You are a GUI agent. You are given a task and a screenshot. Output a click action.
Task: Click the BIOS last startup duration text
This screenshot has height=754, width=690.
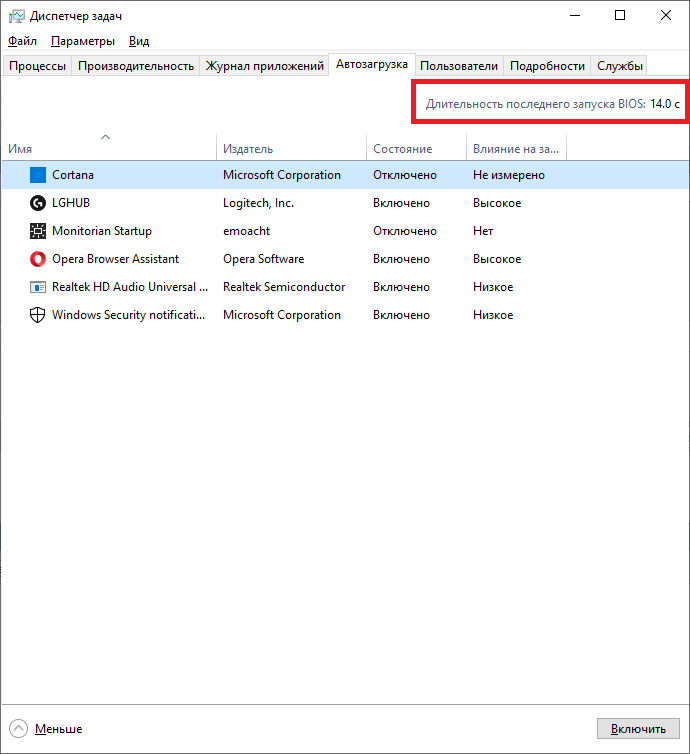(552, 104)
